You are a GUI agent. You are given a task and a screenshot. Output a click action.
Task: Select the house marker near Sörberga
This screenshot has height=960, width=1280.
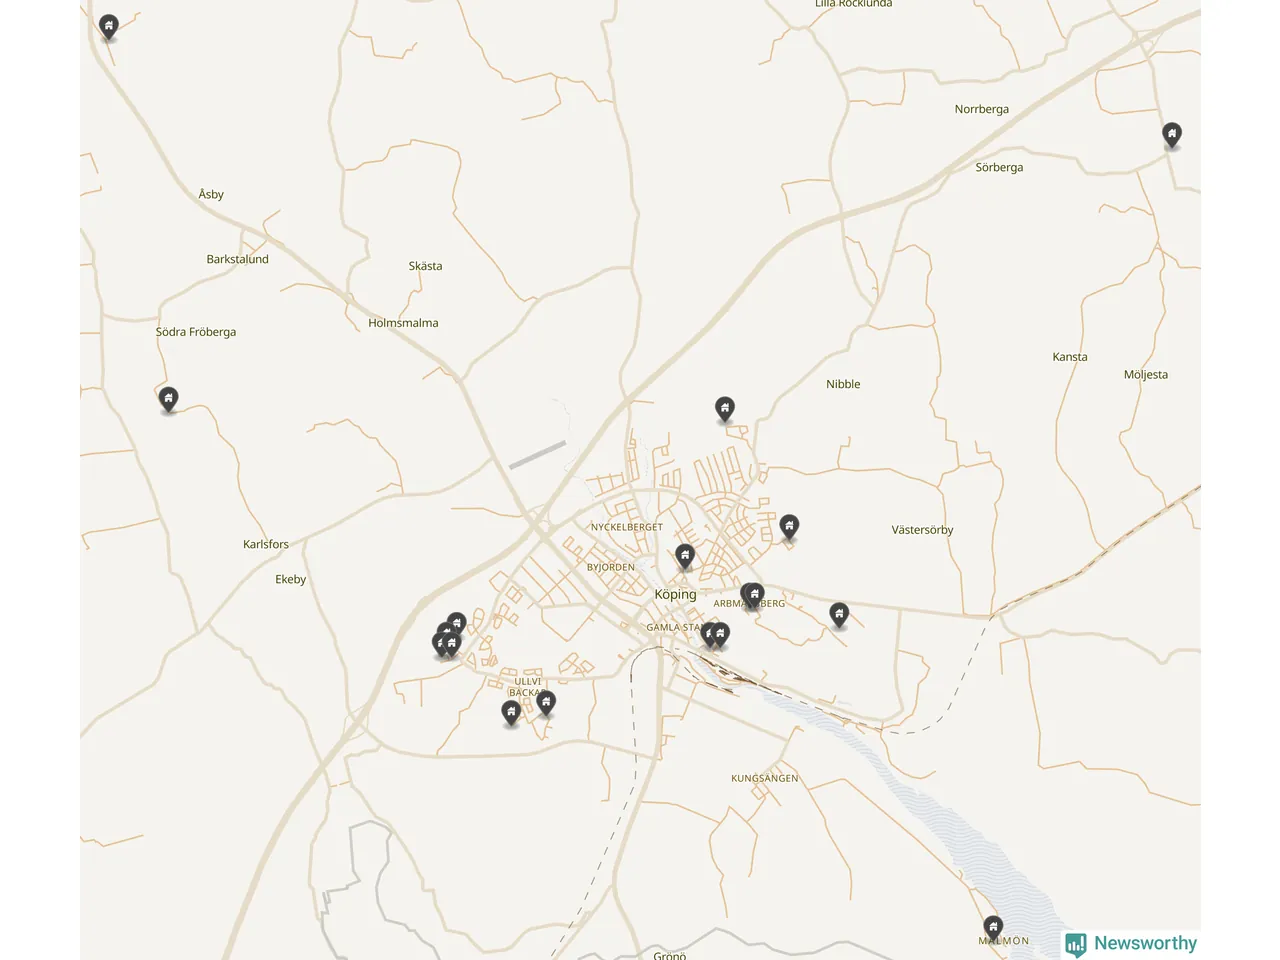(x=1172, y=134)
